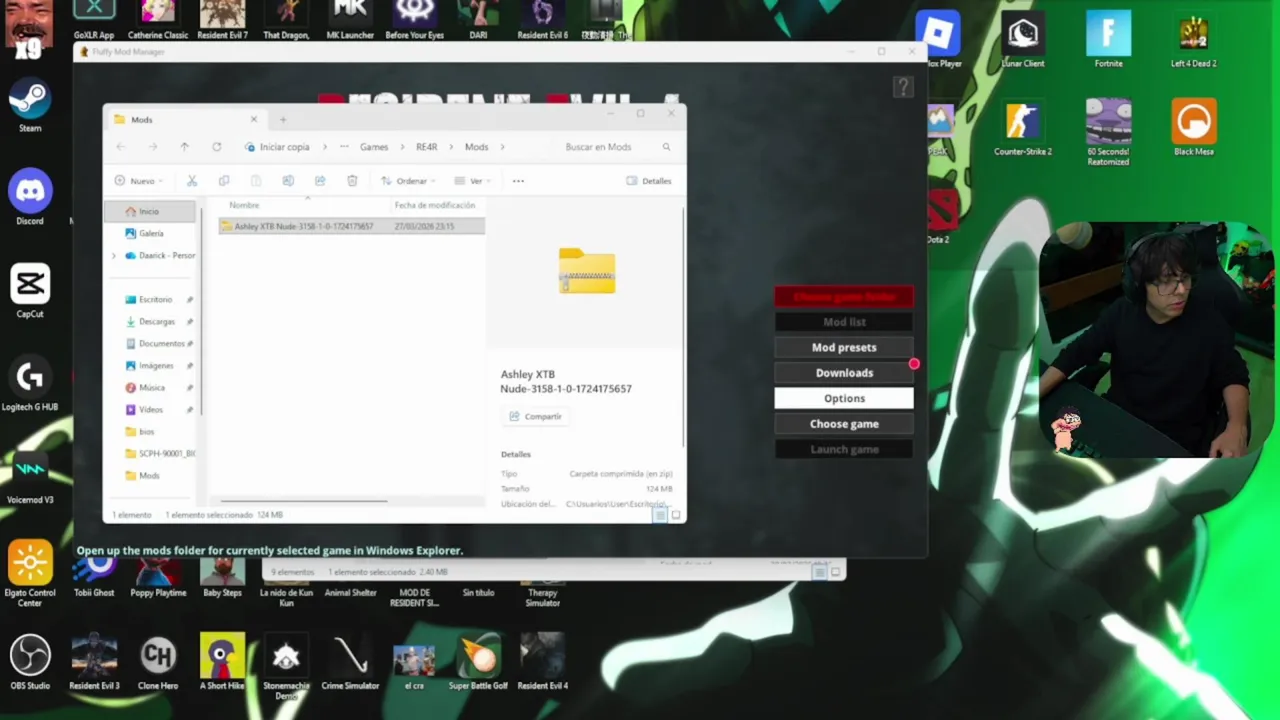
Task: Select Galería in the navigation pane
Action: pyautogui.click(x=151, y=233)
